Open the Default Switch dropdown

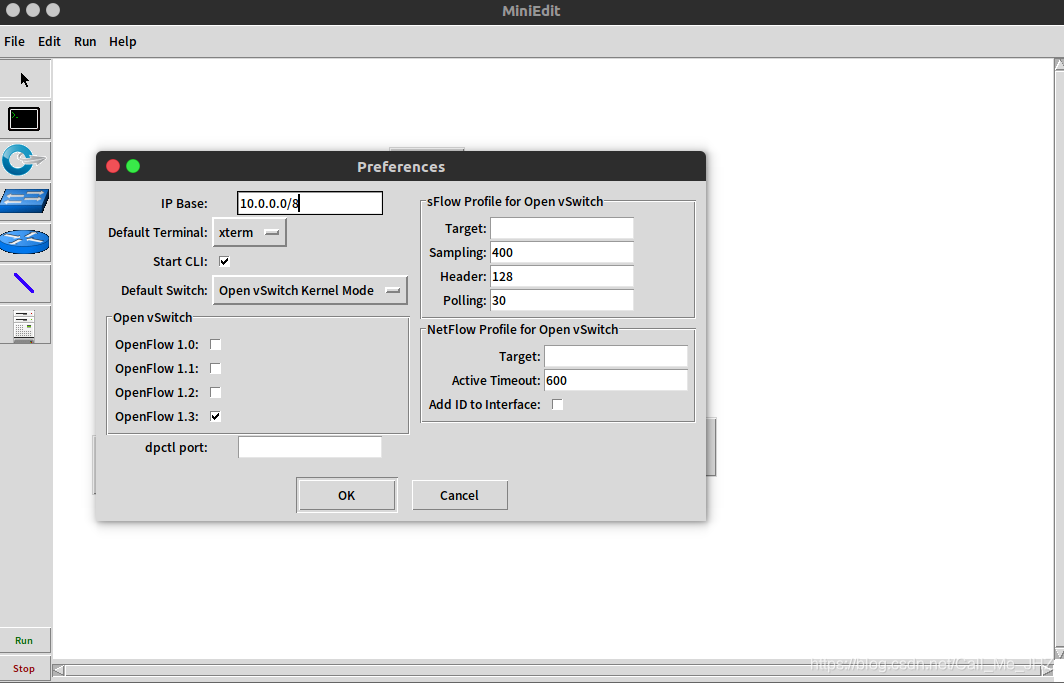(310, 290)
